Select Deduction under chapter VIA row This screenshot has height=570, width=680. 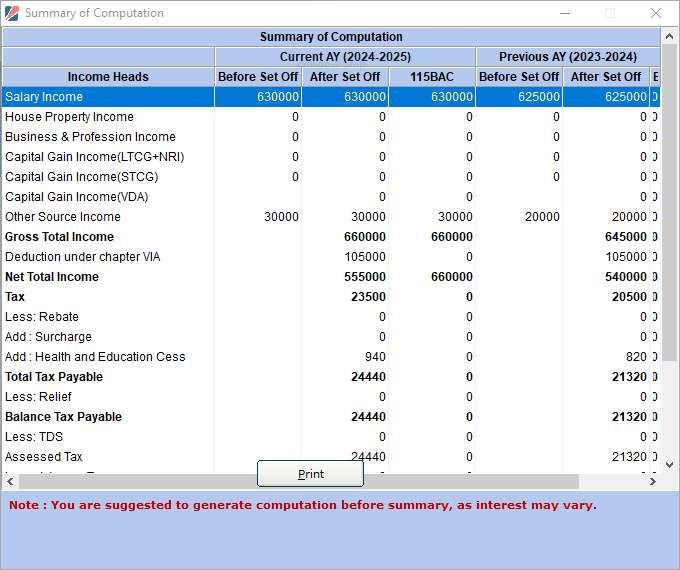[x=331, y=256]
